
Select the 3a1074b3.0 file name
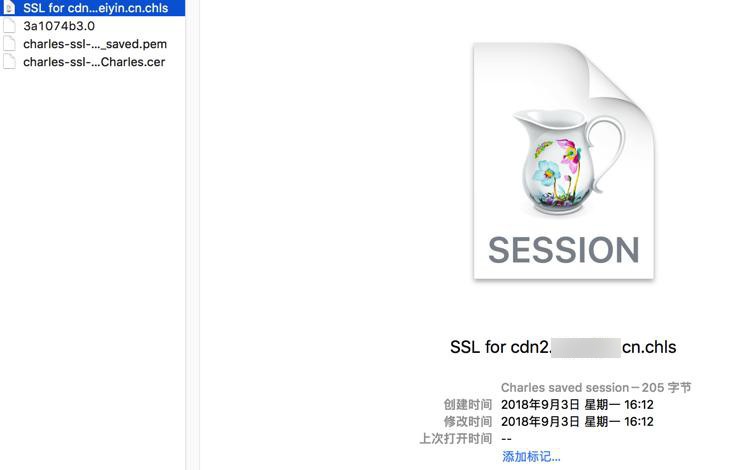59,26
